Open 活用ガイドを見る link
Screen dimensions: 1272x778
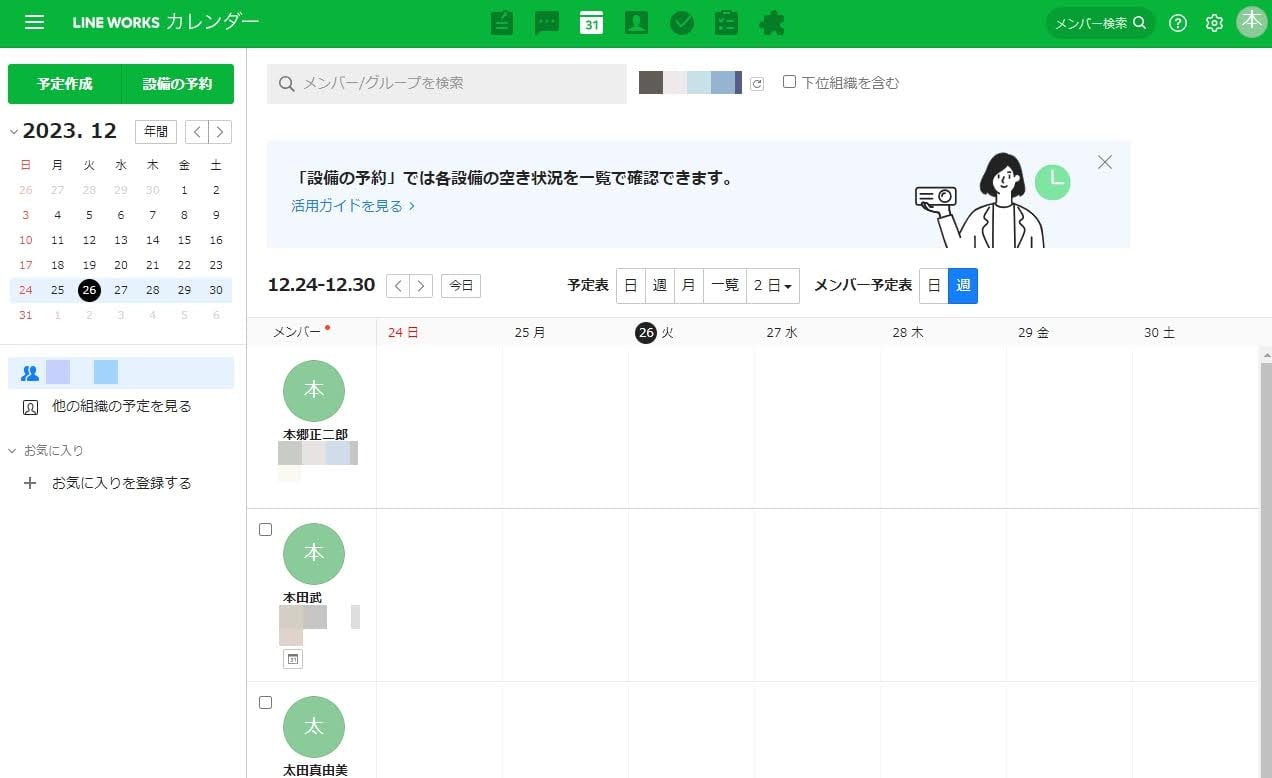[x=353, y=206]
